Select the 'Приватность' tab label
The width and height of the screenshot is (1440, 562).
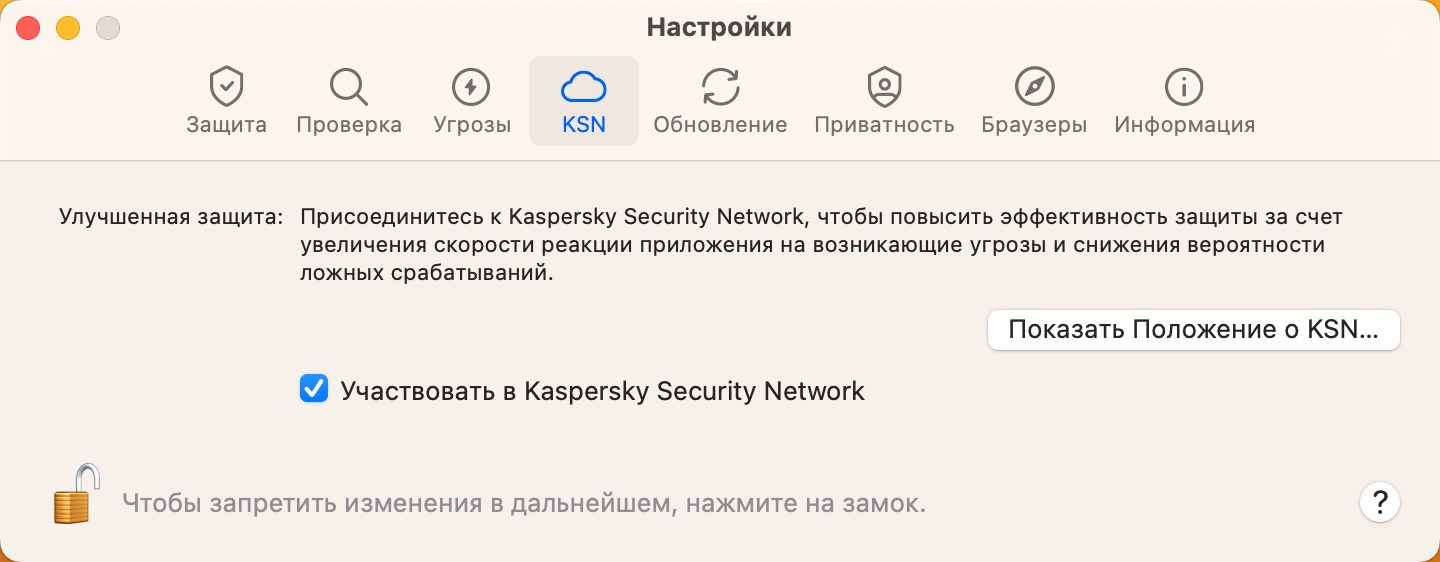tap(884, 125)
